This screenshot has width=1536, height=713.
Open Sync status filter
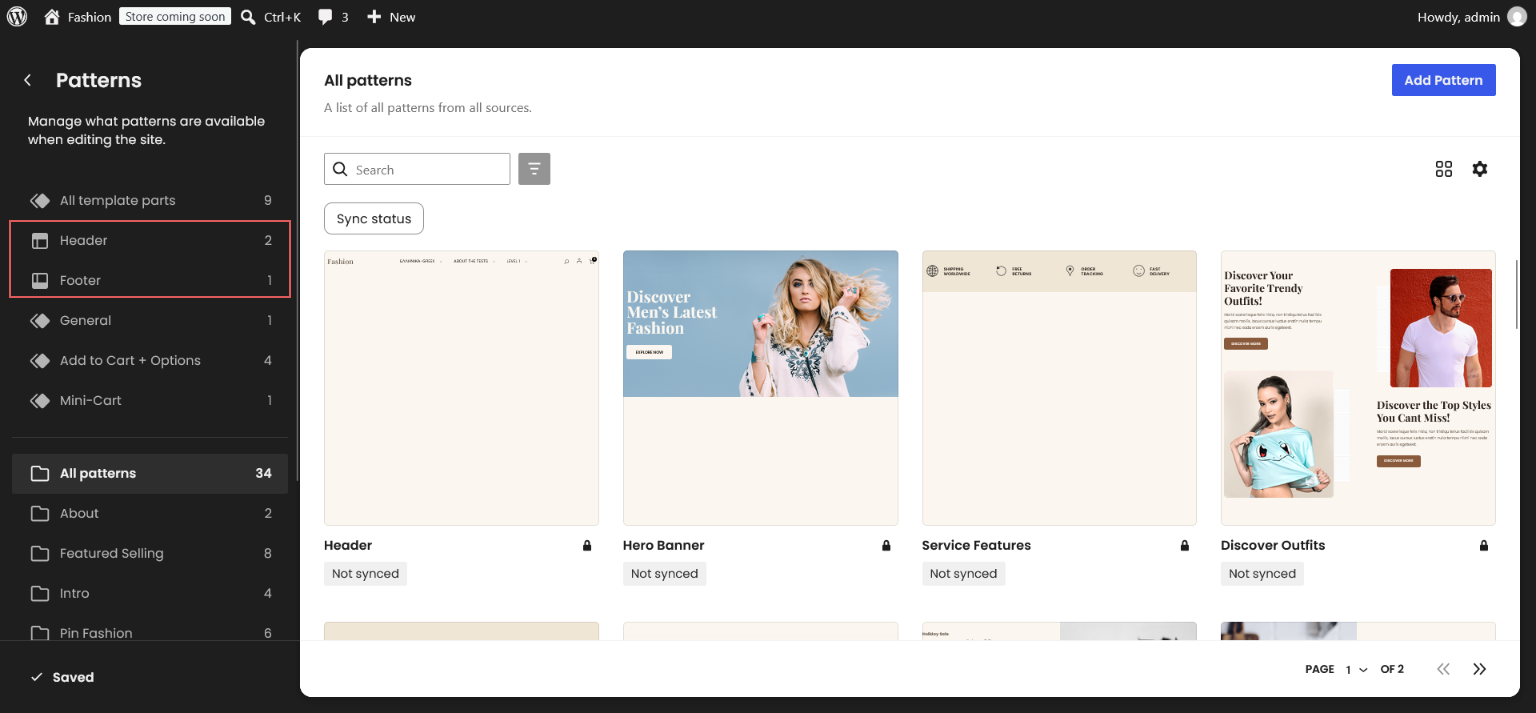[374, 218]
